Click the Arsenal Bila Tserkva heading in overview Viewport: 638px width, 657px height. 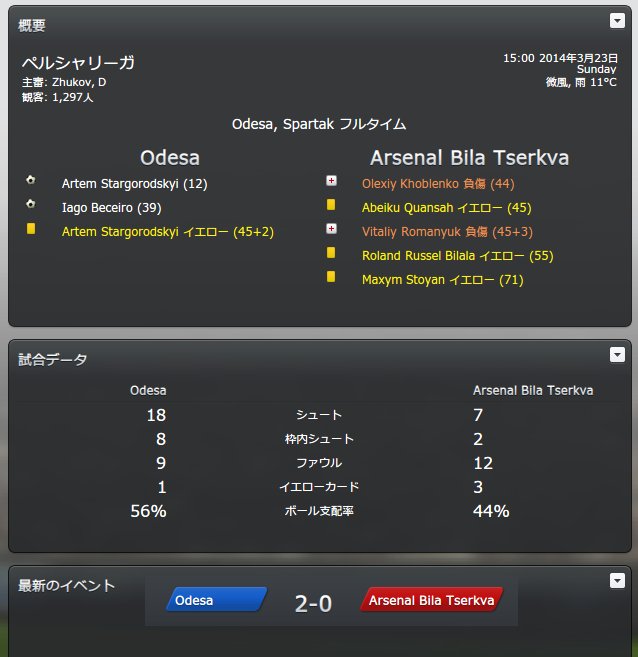click(x=469, y=158)
